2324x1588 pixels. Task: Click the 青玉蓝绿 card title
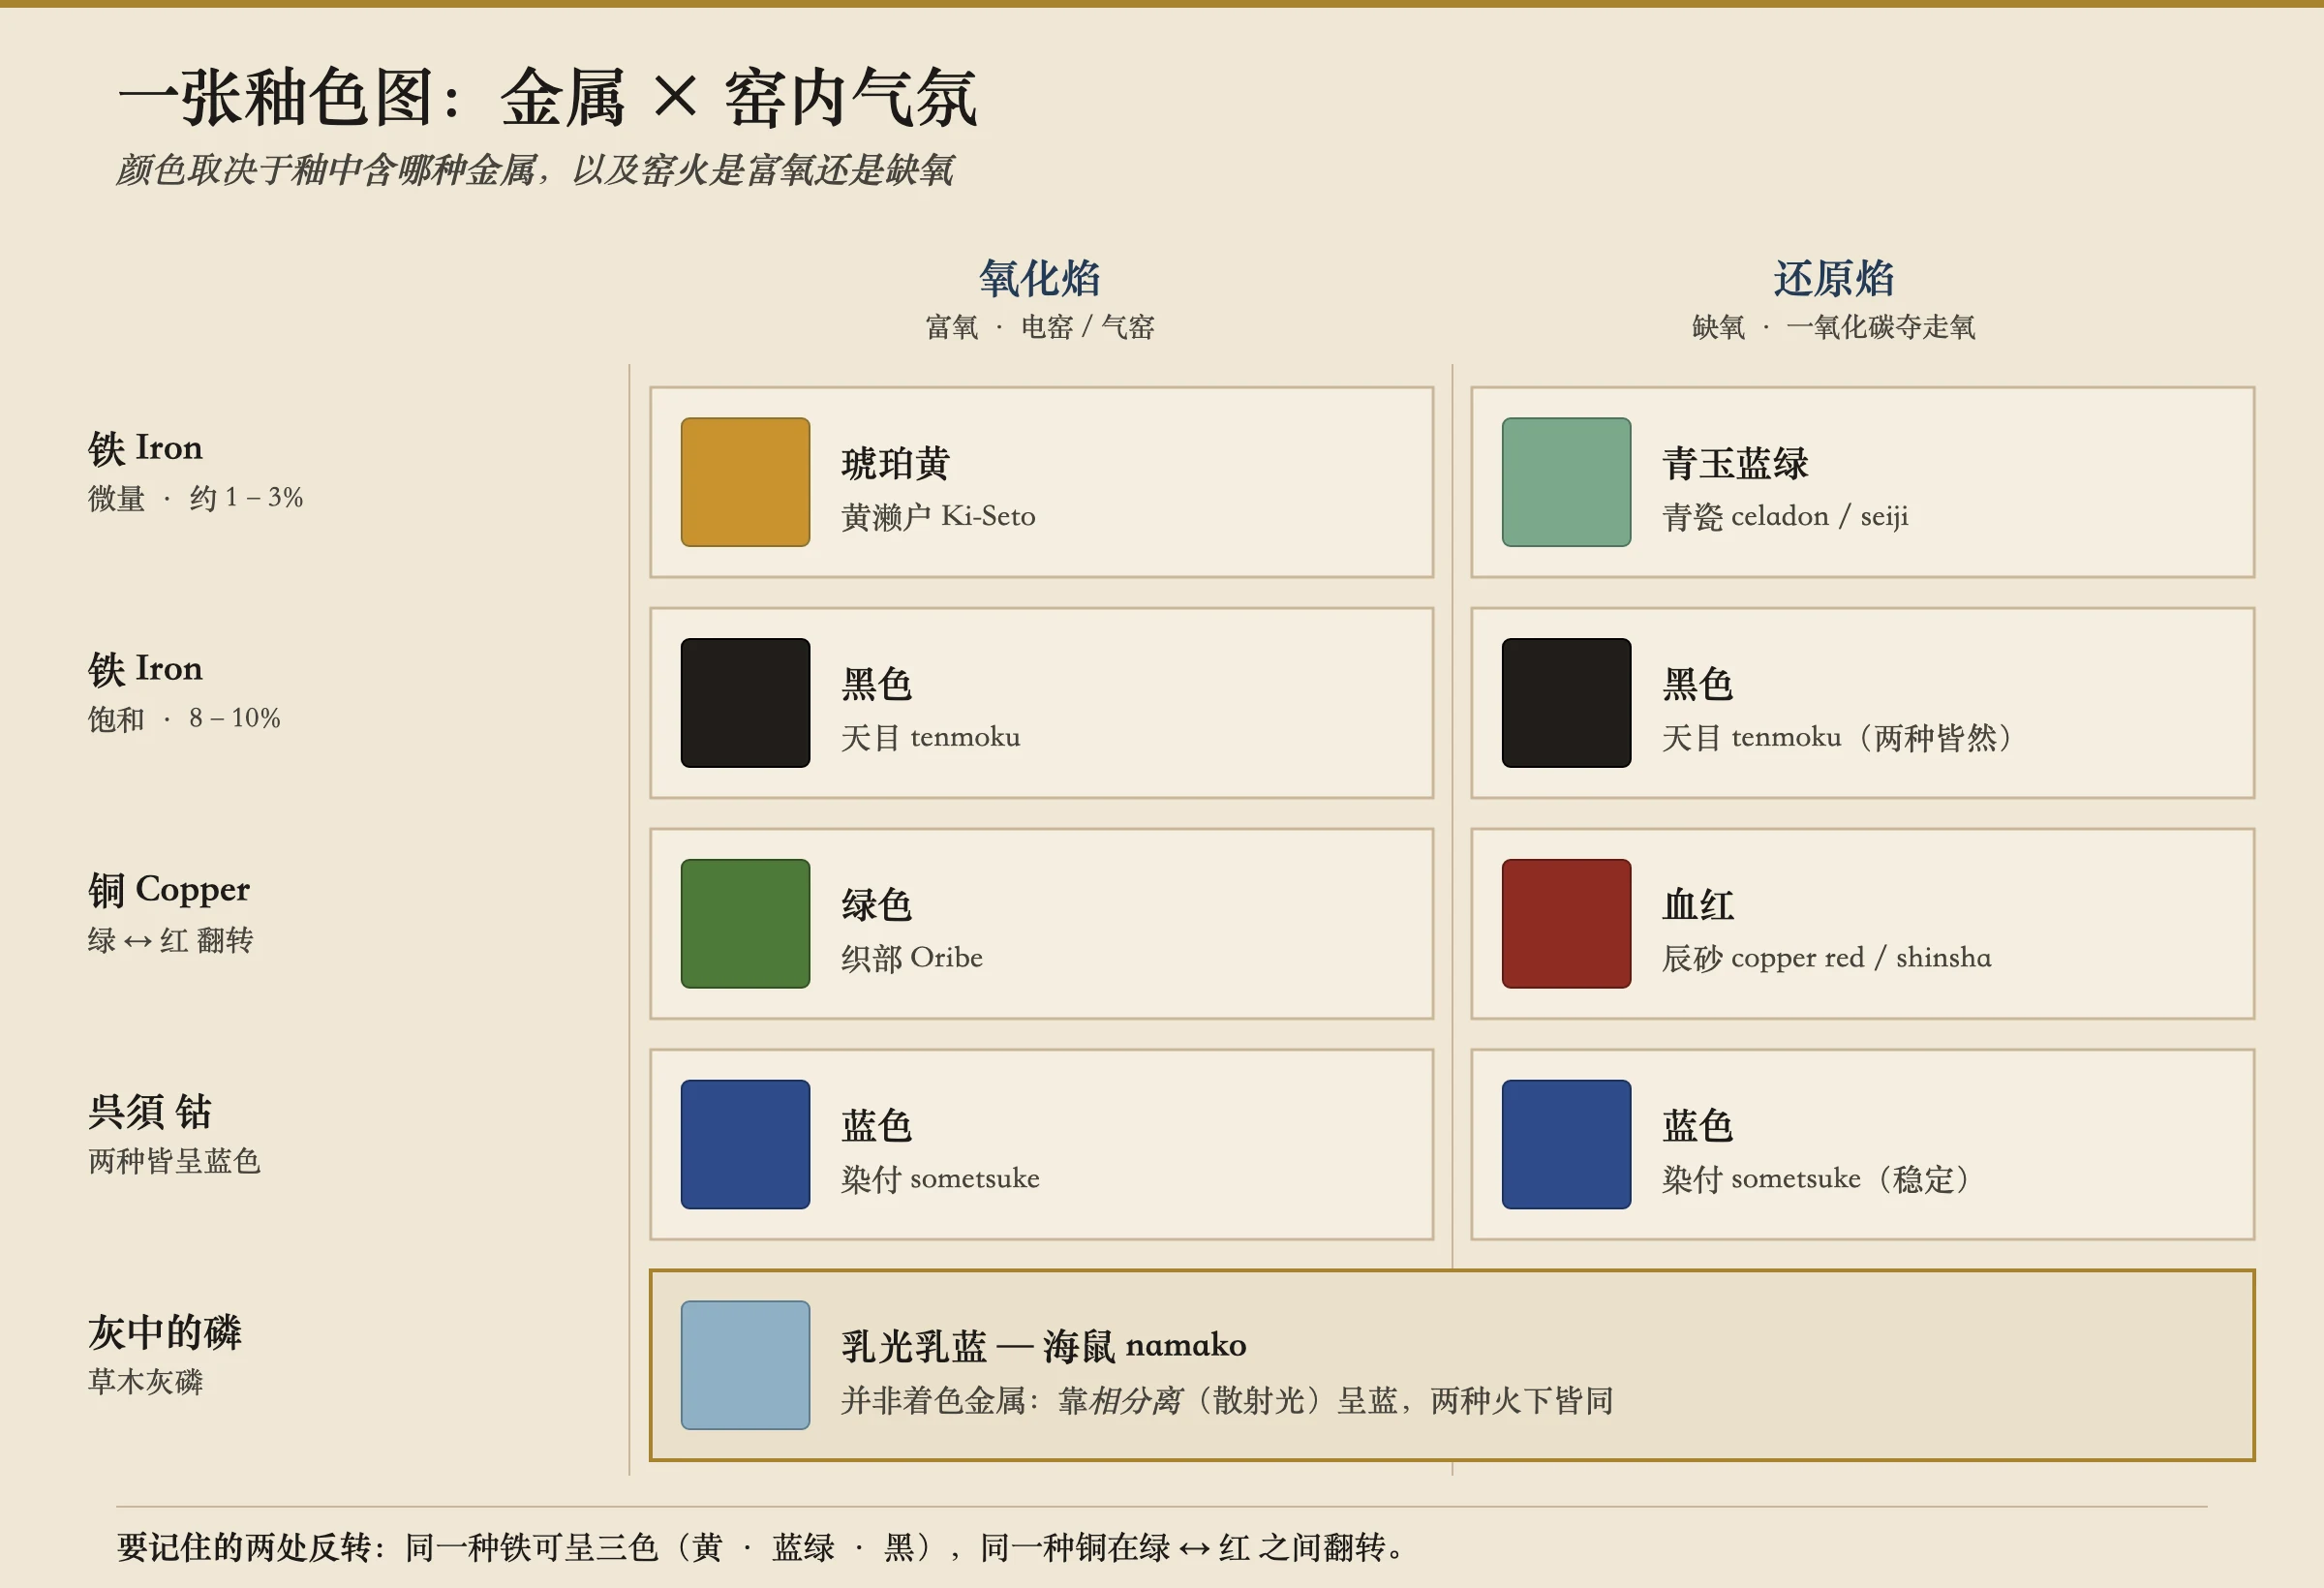pos(1735,464)
